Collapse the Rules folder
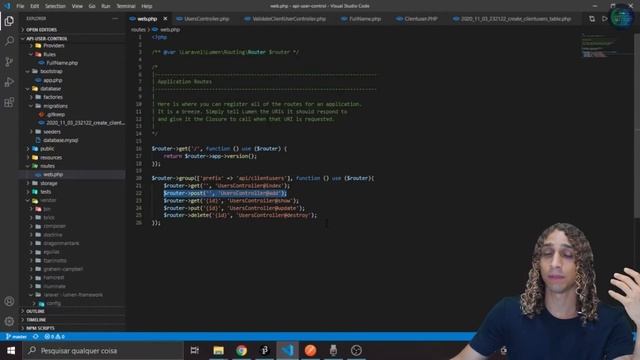640x360 pixels. click(49, 54)
